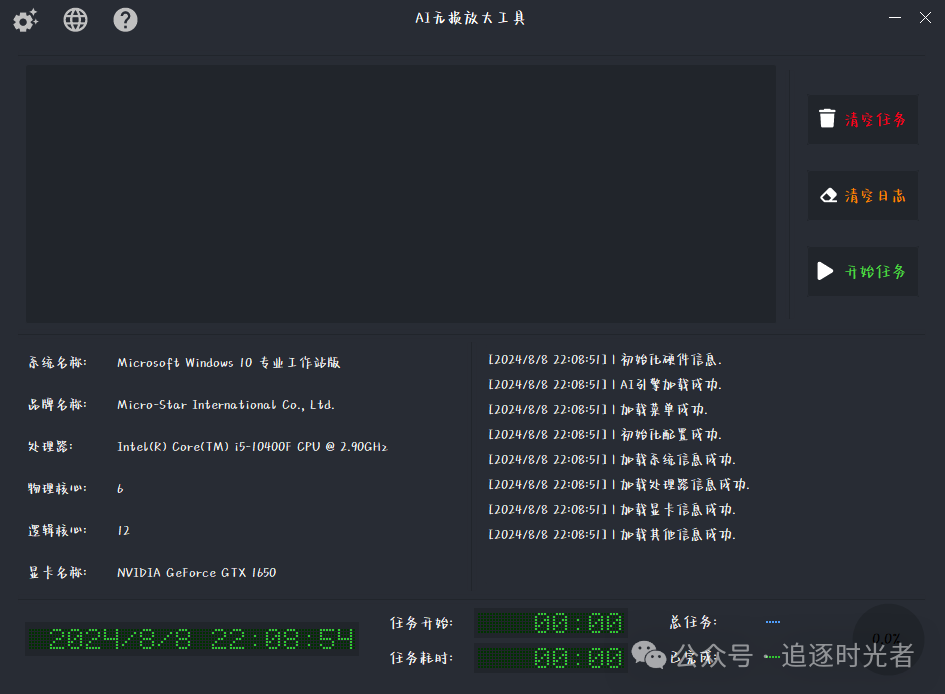The width and height of the screenshot is (945, 694).
Task: Click the 任务开始 timer display
Action: 551,623
